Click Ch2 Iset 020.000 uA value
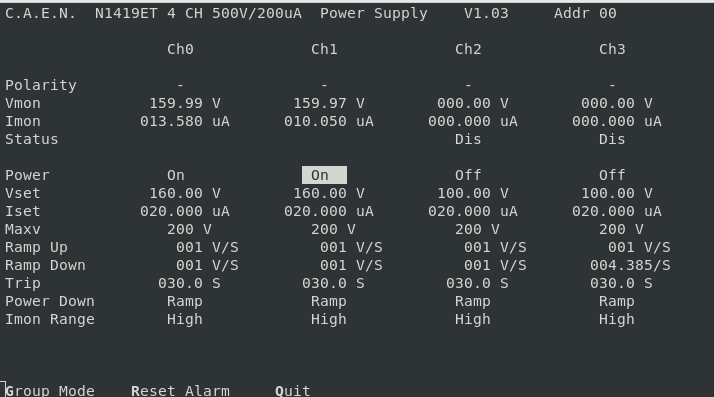This screenshot has width=714, height=397. pos(473,211)
